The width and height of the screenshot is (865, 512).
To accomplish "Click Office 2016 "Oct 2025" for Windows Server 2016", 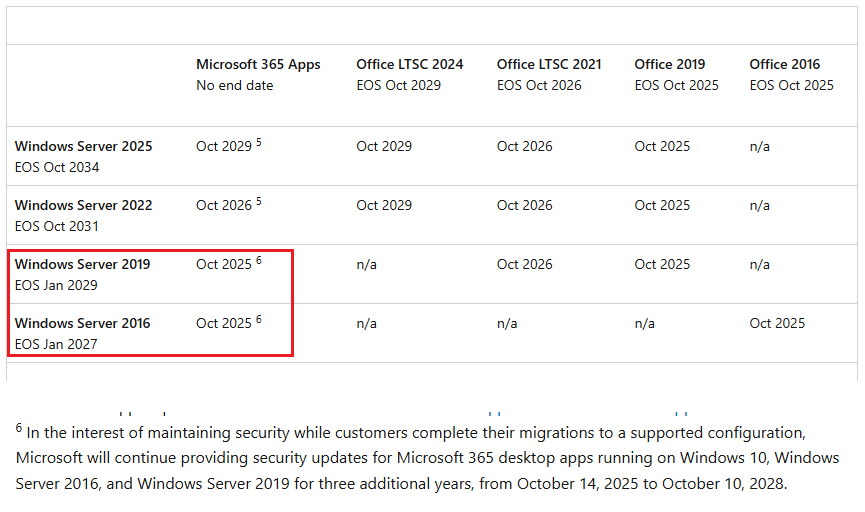I will 777,323.
